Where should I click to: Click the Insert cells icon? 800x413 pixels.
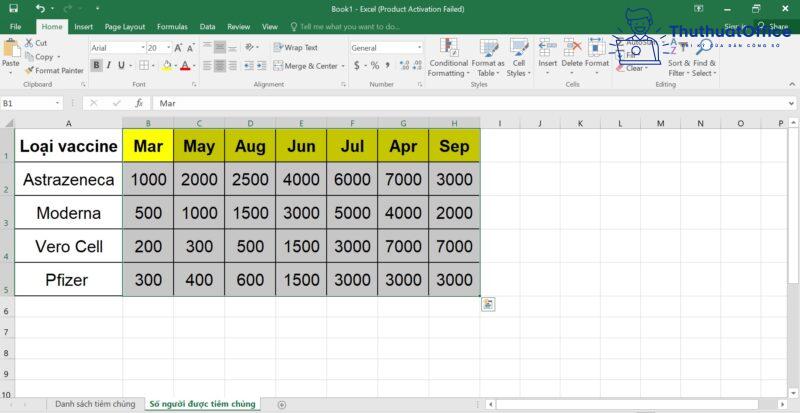coord(547,48)
